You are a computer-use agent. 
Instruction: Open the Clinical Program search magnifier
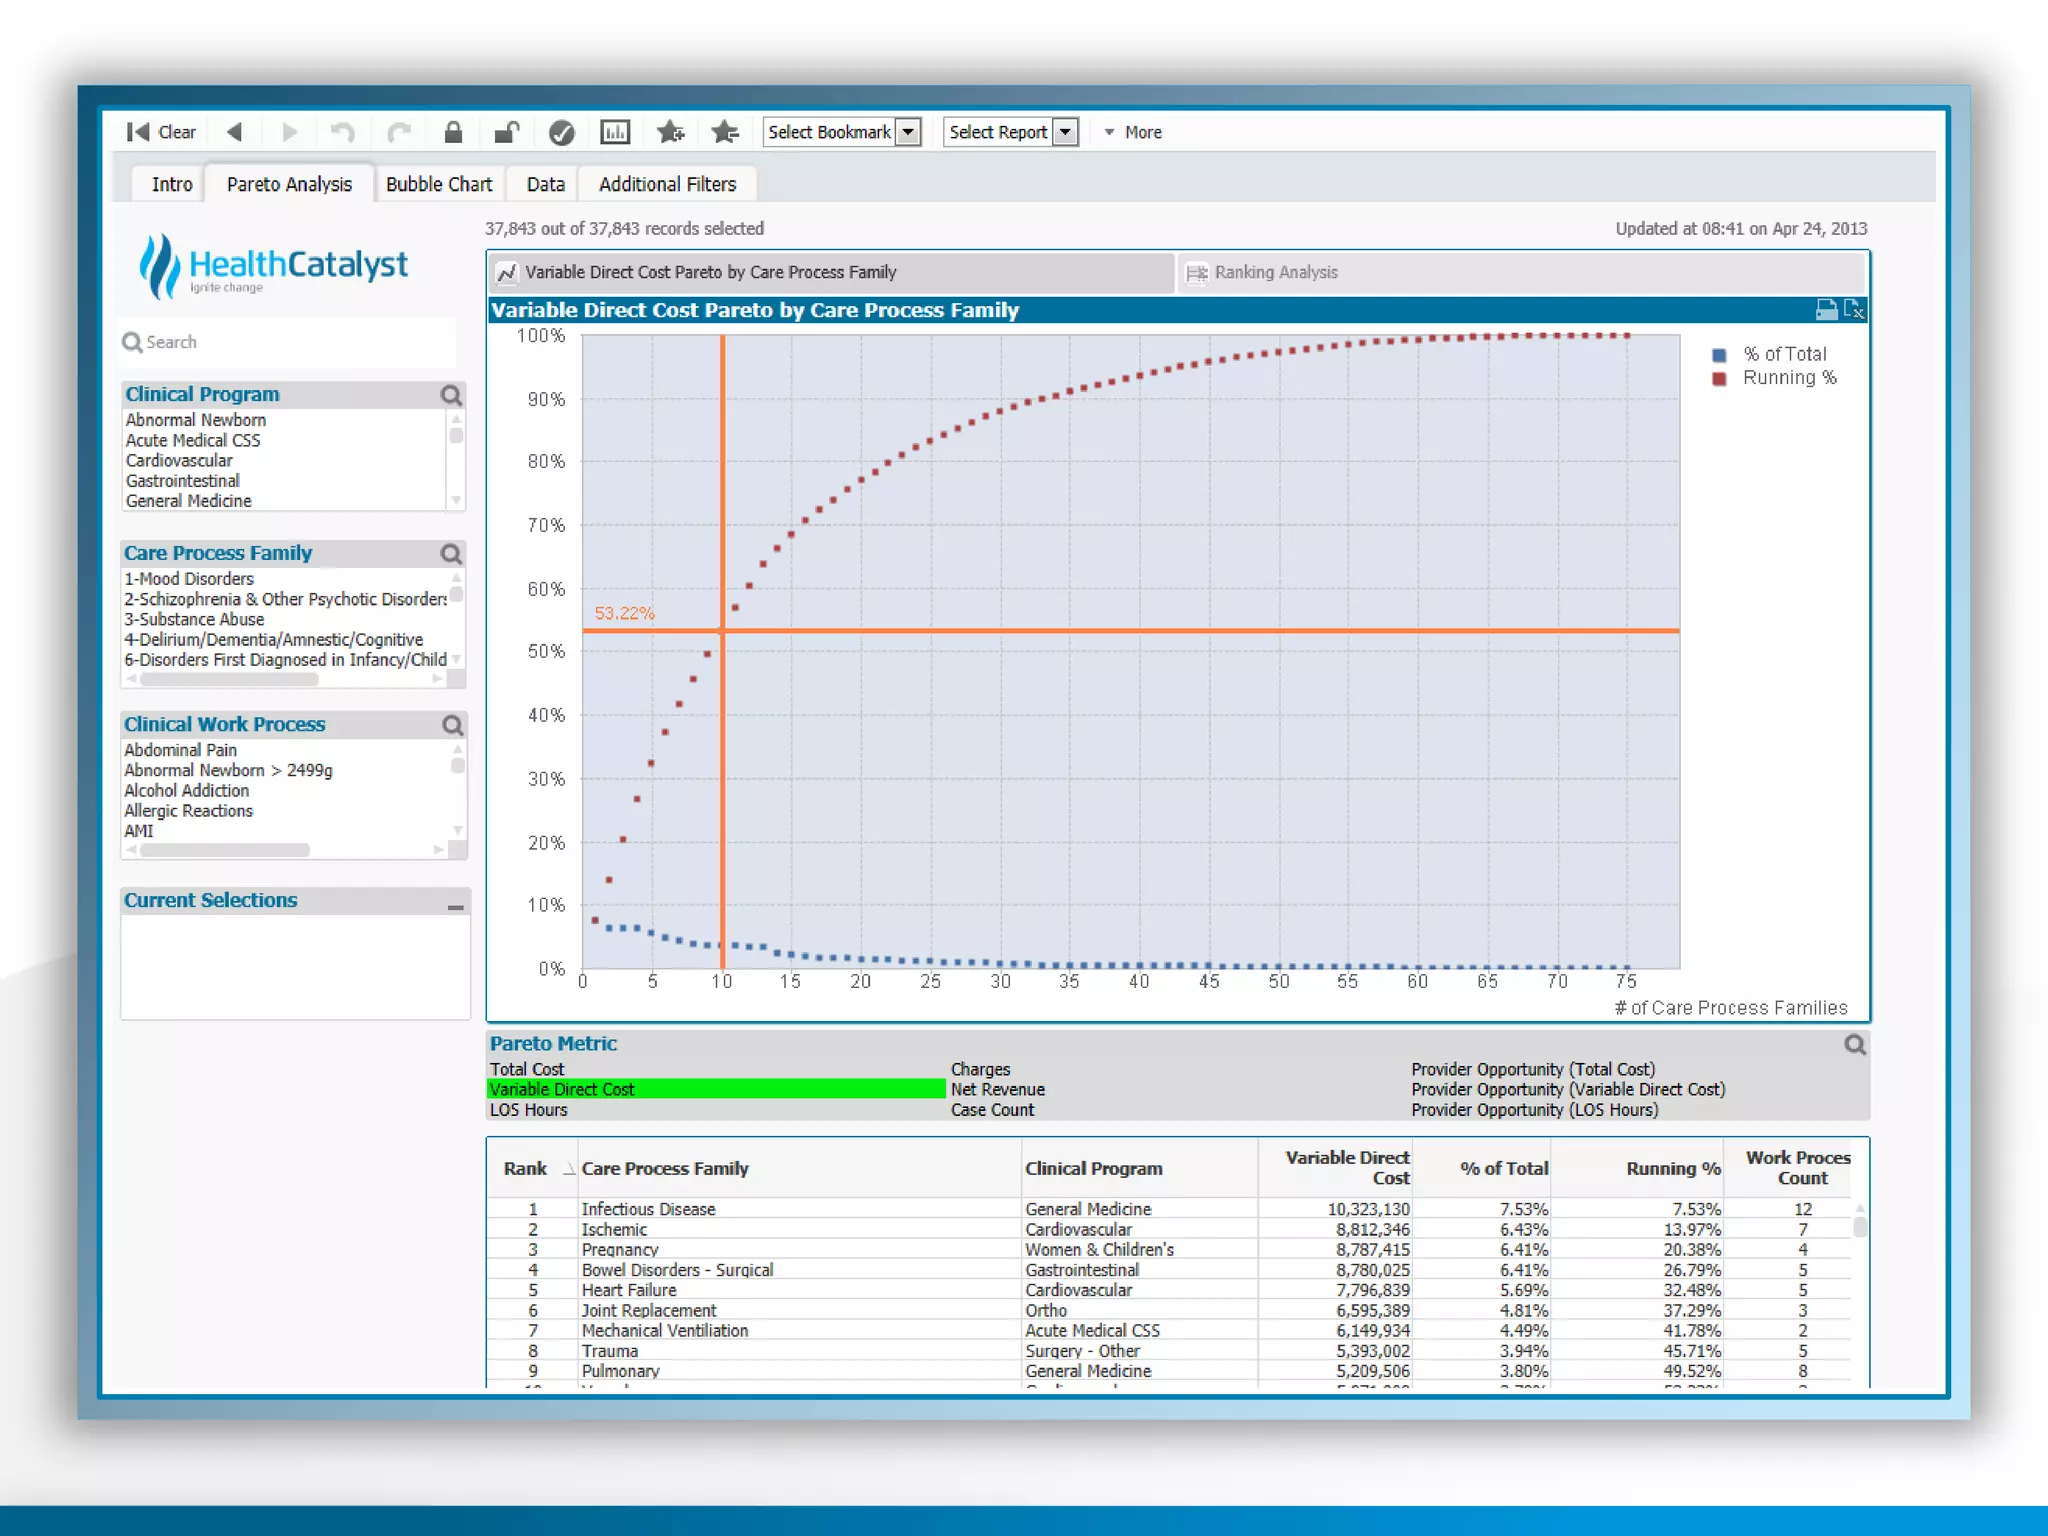tap(451, 395)
